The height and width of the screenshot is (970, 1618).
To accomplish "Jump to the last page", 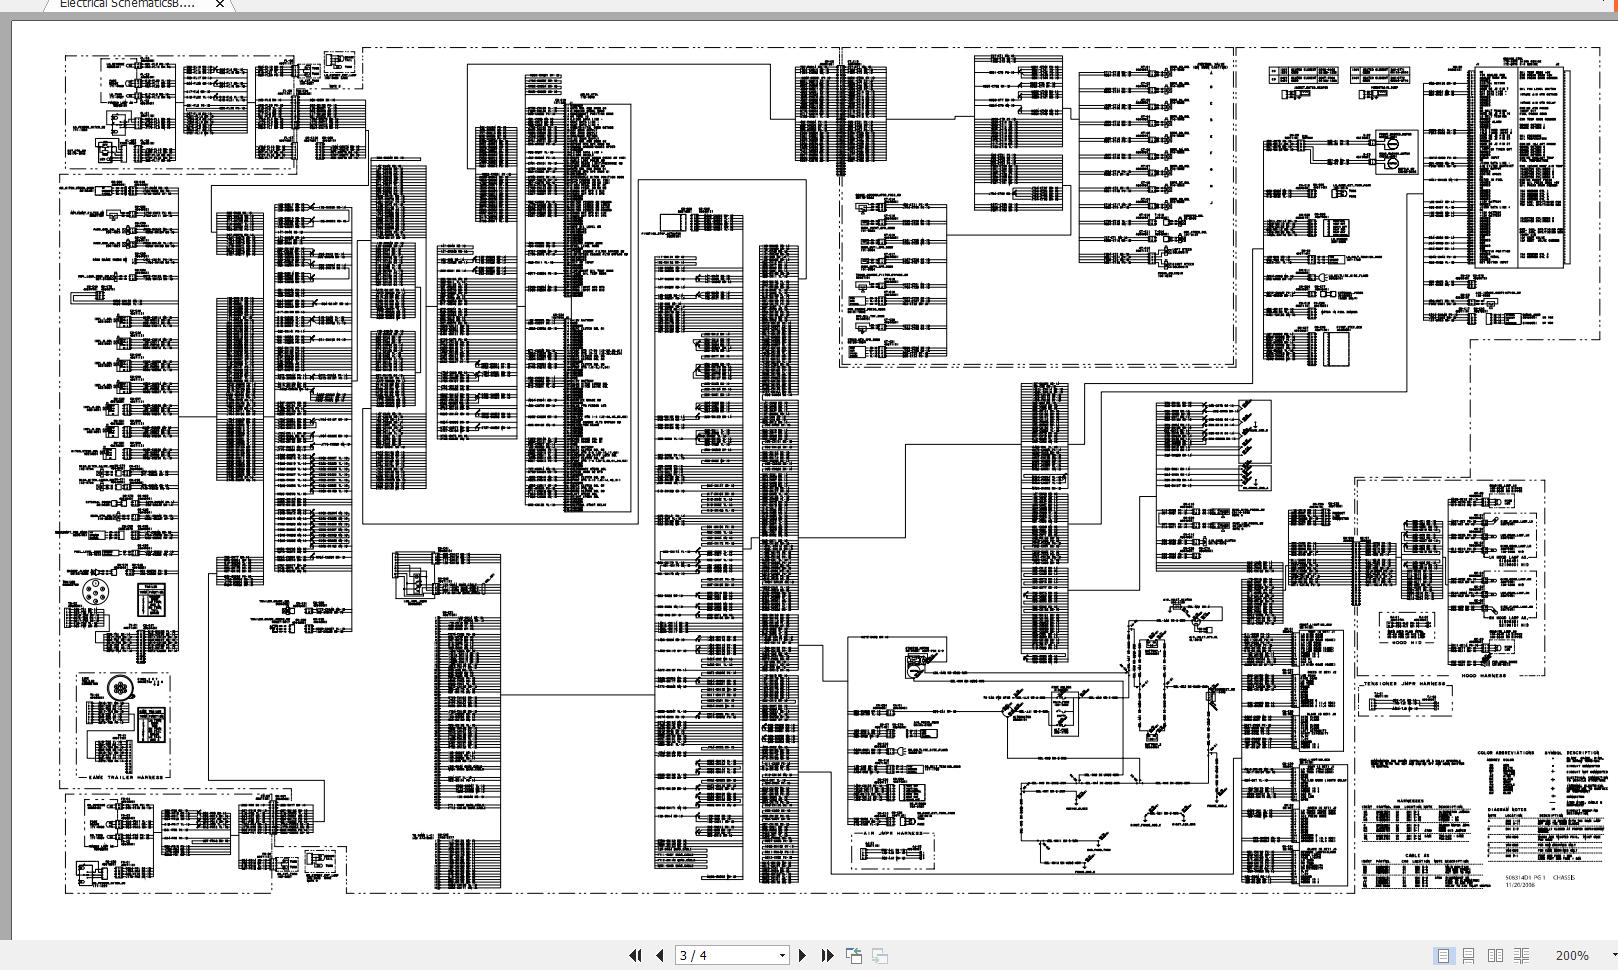I will (x=827, y=956).
